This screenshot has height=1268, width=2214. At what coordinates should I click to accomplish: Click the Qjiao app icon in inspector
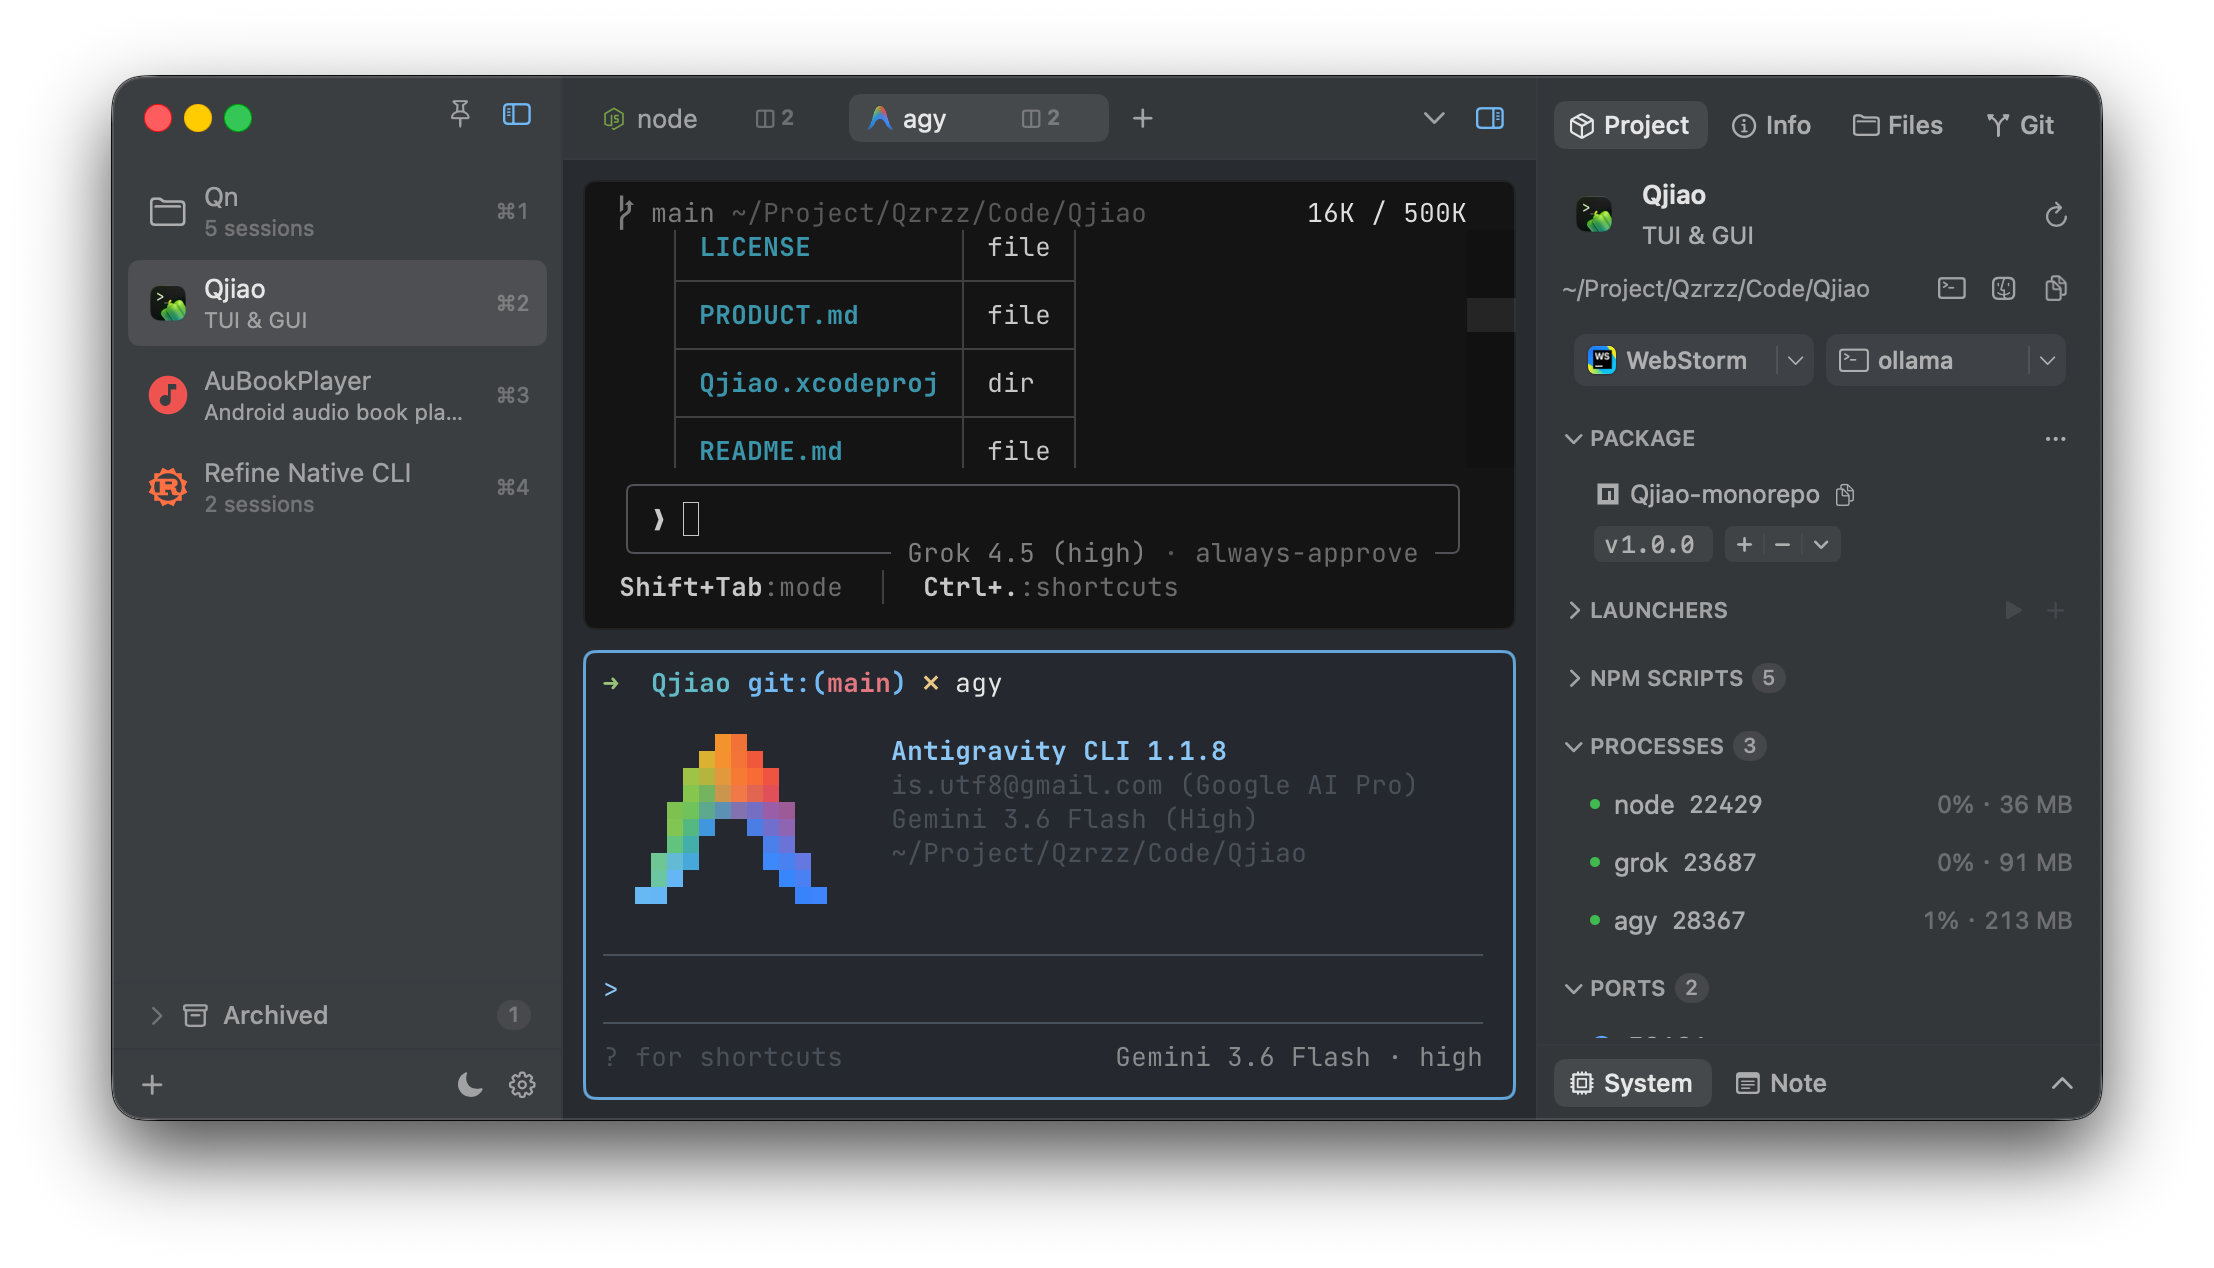(x=1594, y=214)
